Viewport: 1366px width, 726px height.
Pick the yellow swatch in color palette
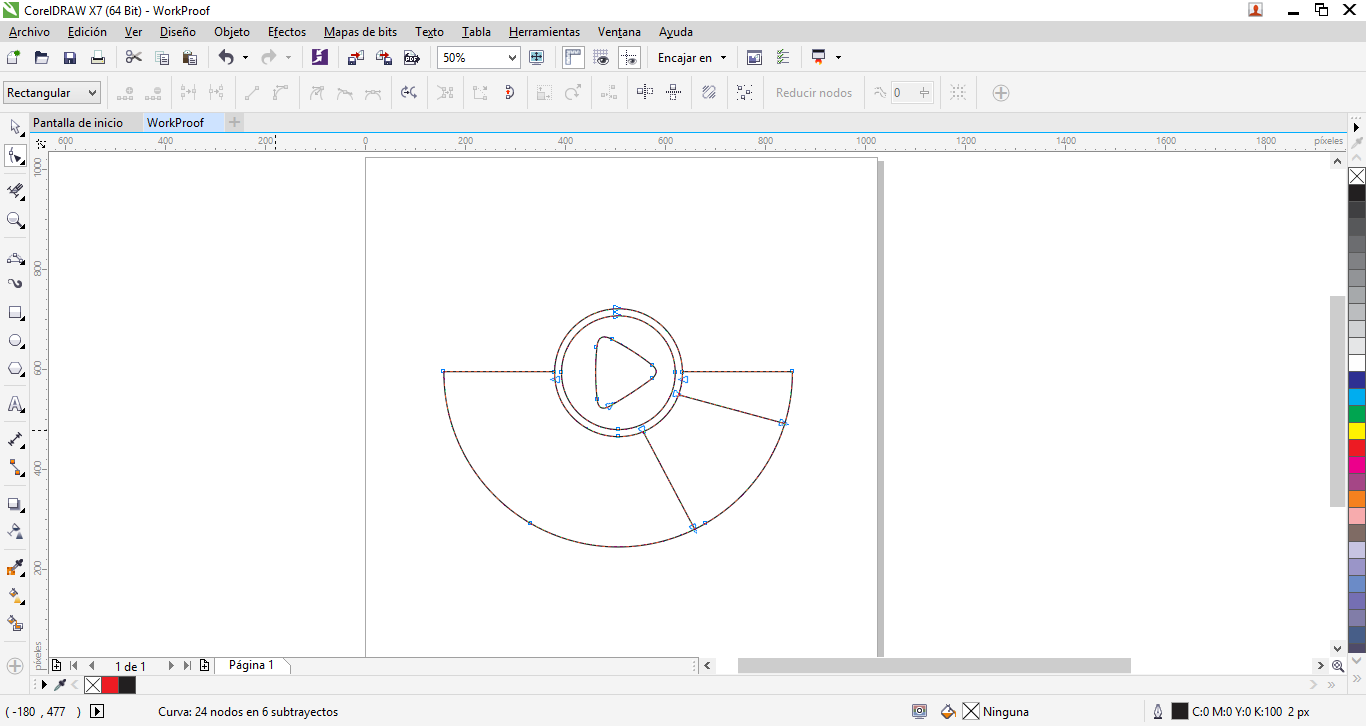click(x=1357, y=431)
